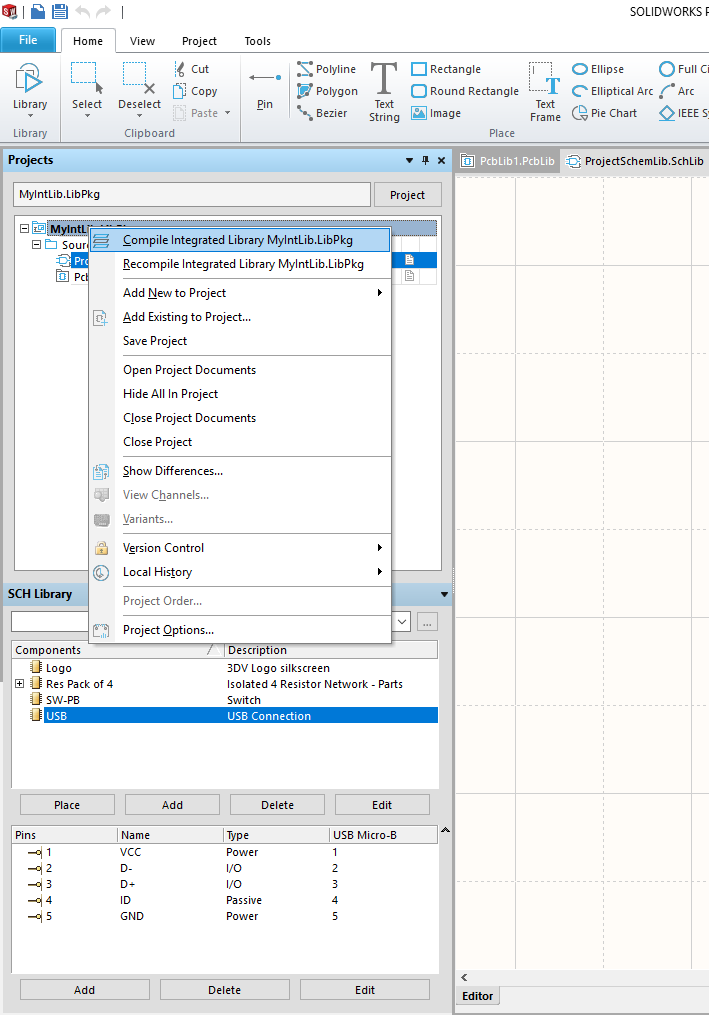Screen dimensions: 709x1015
Task: Place an Image
Action: pos(436,113)
